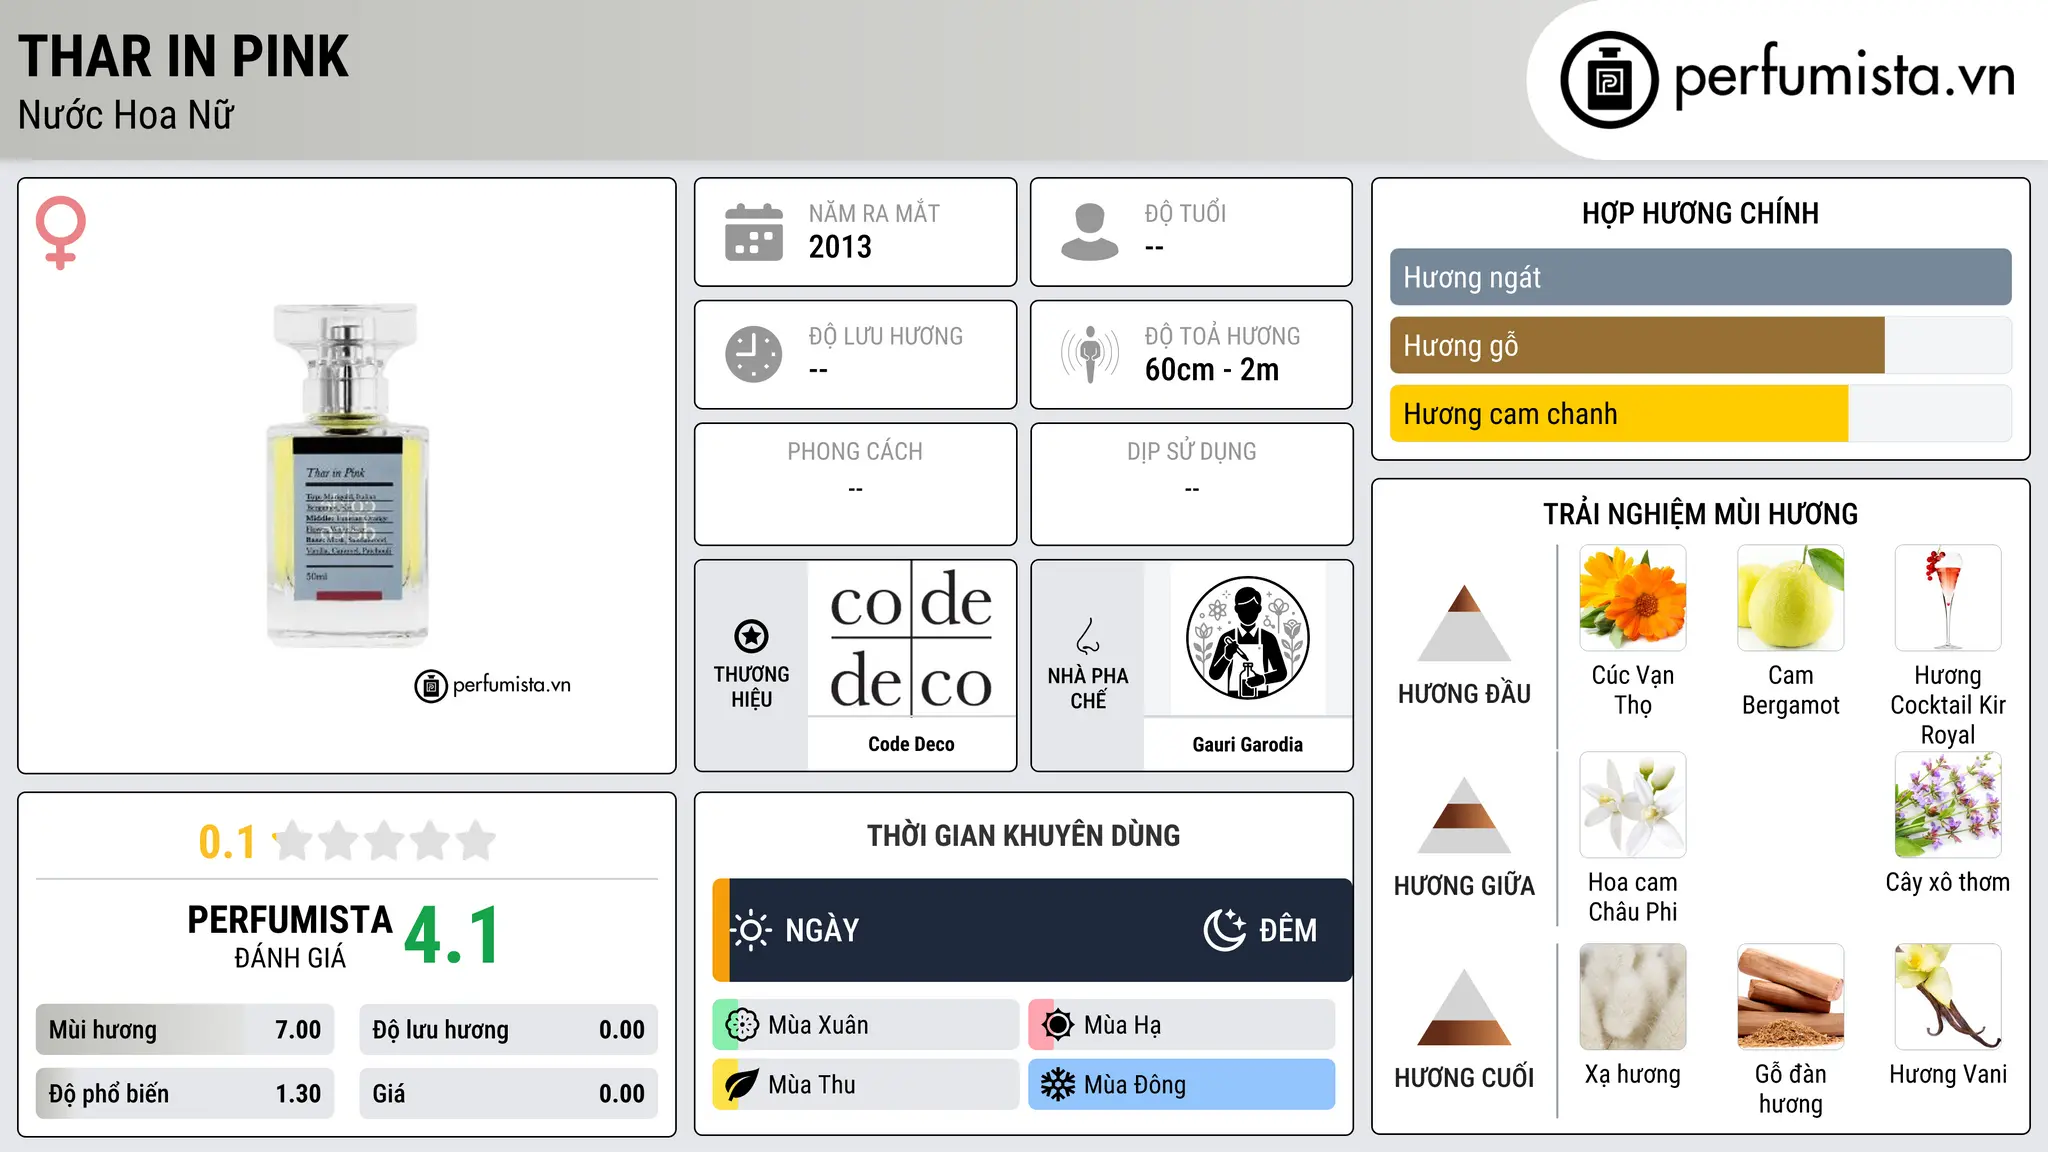Image resolution: width=2048 pixels, height=1152 pixels.
Task: Open the Gỗ đàn hương note image
Action: [x=1790, y=997]
